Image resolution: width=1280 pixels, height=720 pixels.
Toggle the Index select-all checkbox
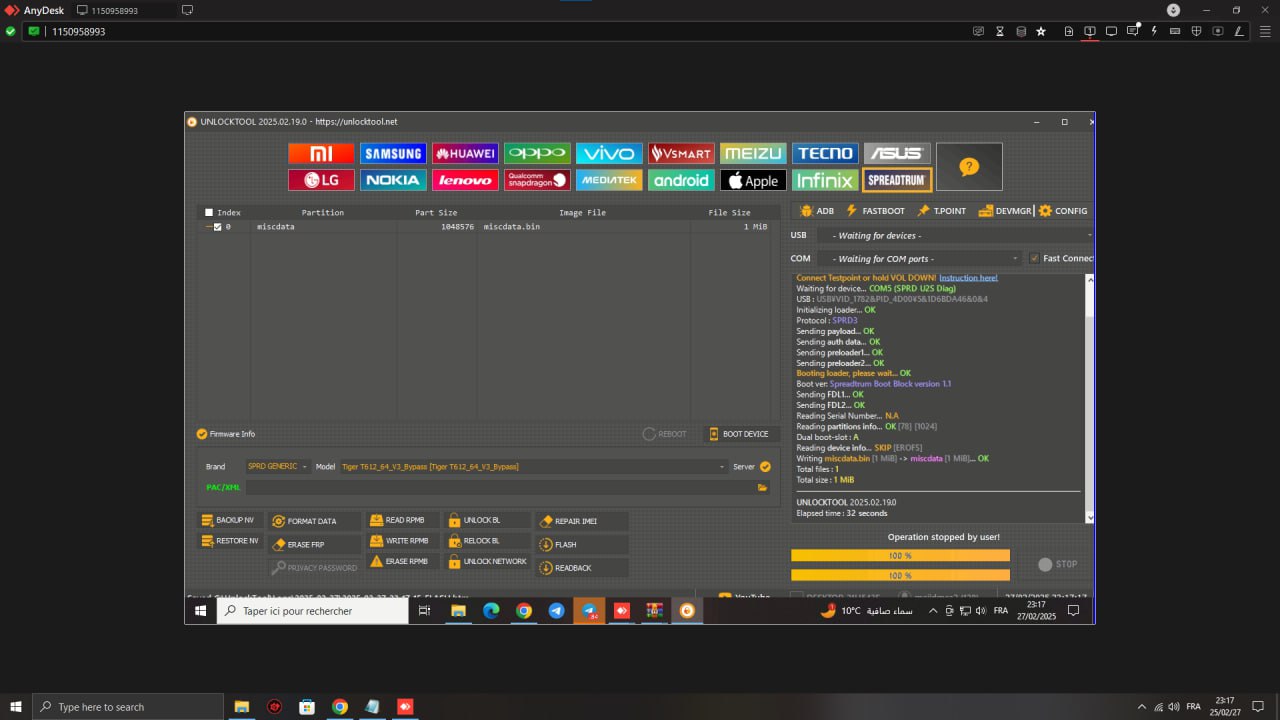click(x=209, y=212)
